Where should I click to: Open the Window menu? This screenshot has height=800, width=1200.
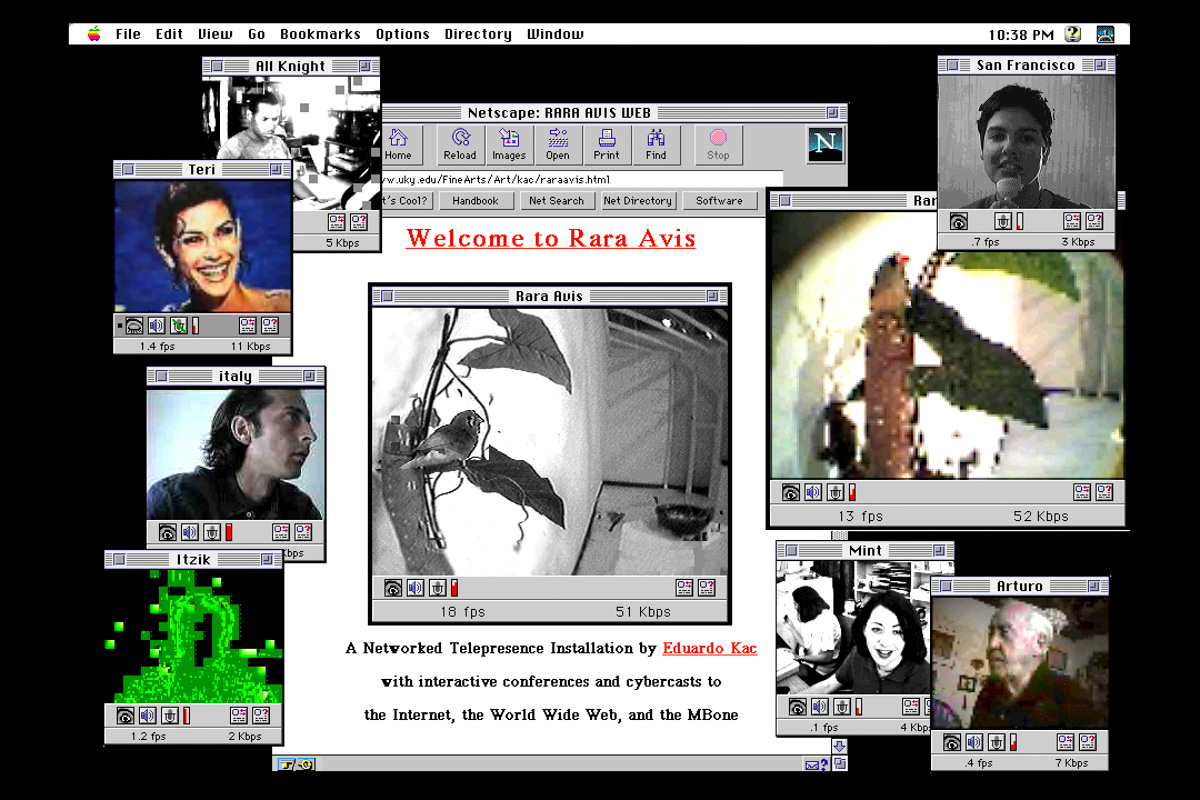tap(555, 34)
